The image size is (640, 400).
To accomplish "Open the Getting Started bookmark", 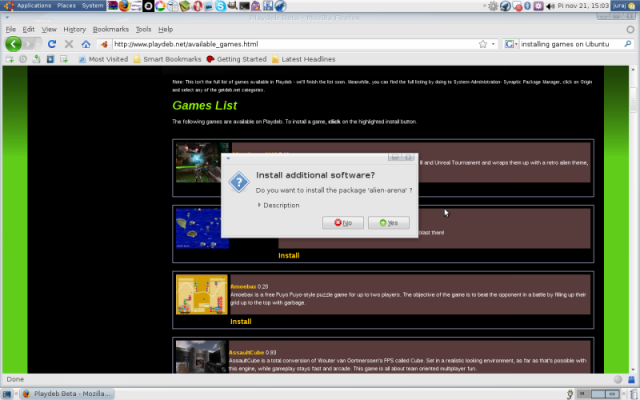I will pos(237,59).
